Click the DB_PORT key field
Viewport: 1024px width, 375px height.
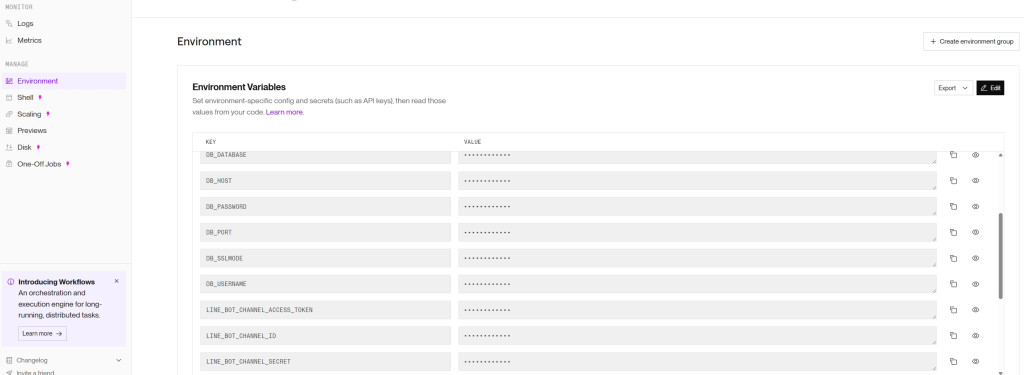click(x=325, y=233)
